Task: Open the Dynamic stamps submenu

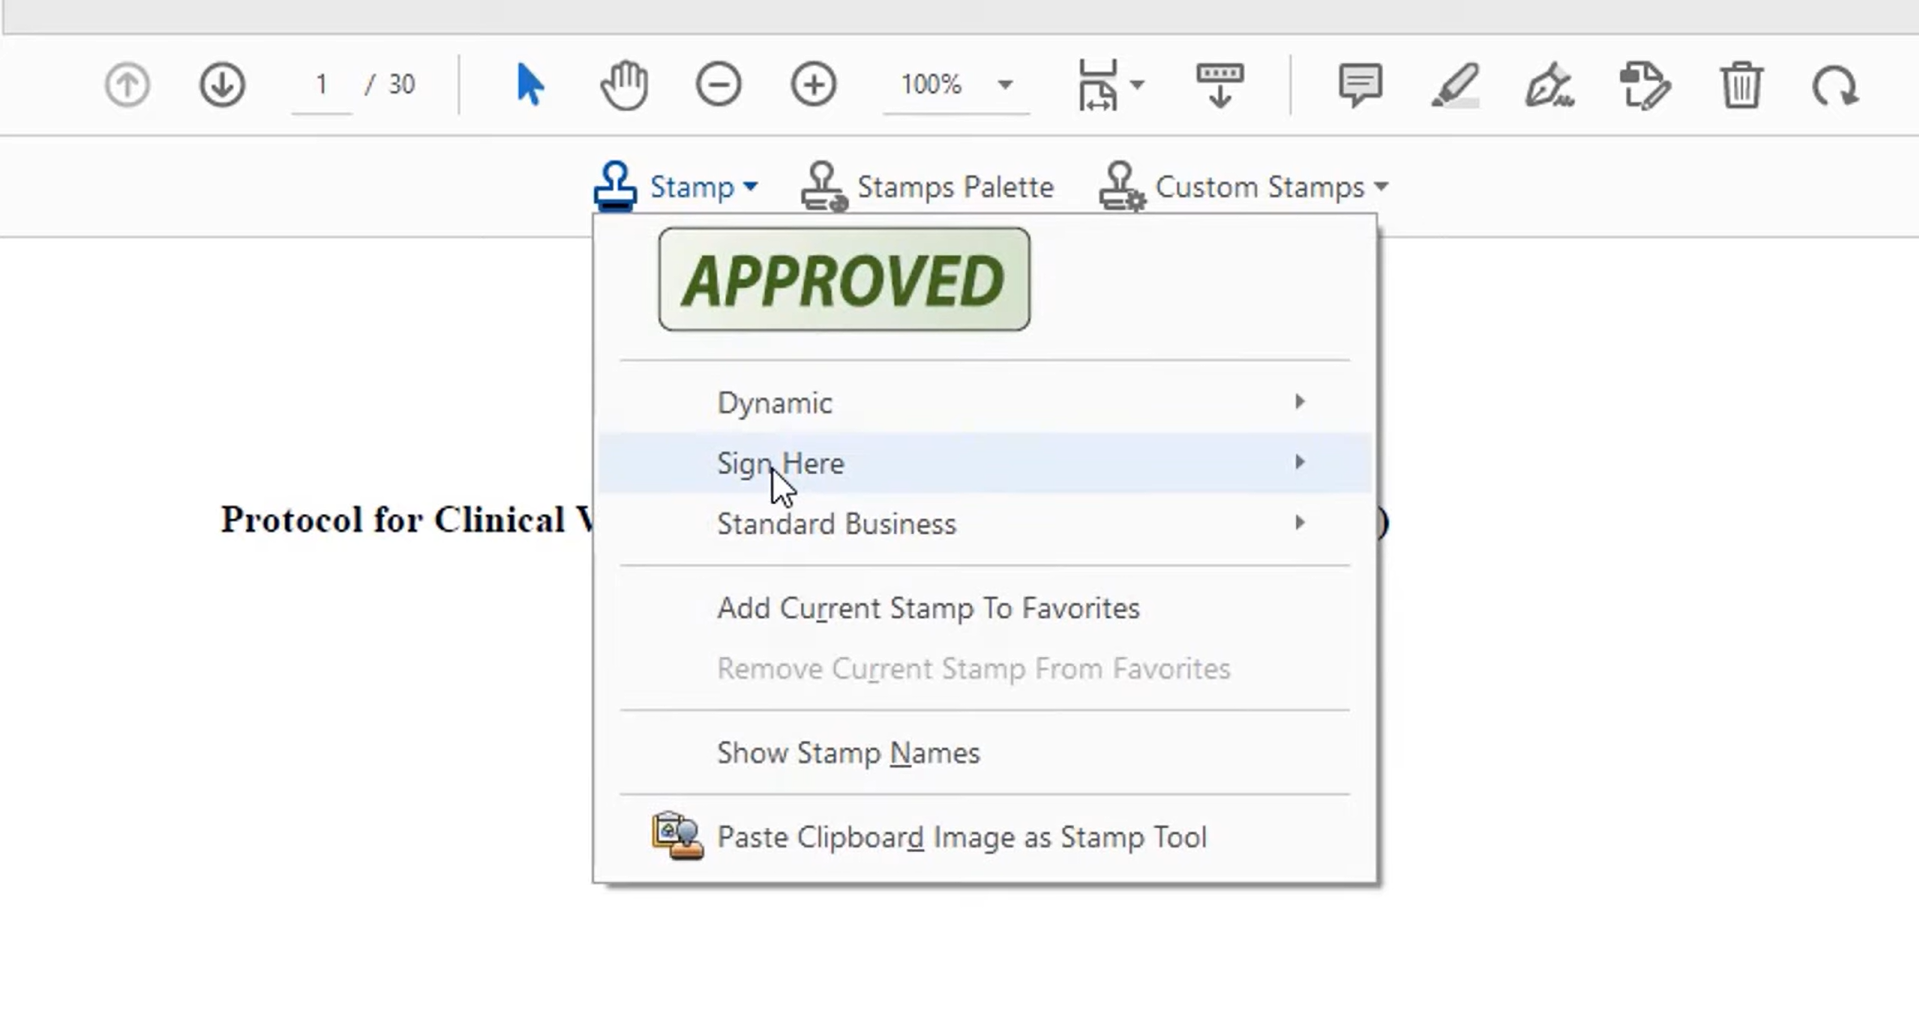Action: pos(984,402)
